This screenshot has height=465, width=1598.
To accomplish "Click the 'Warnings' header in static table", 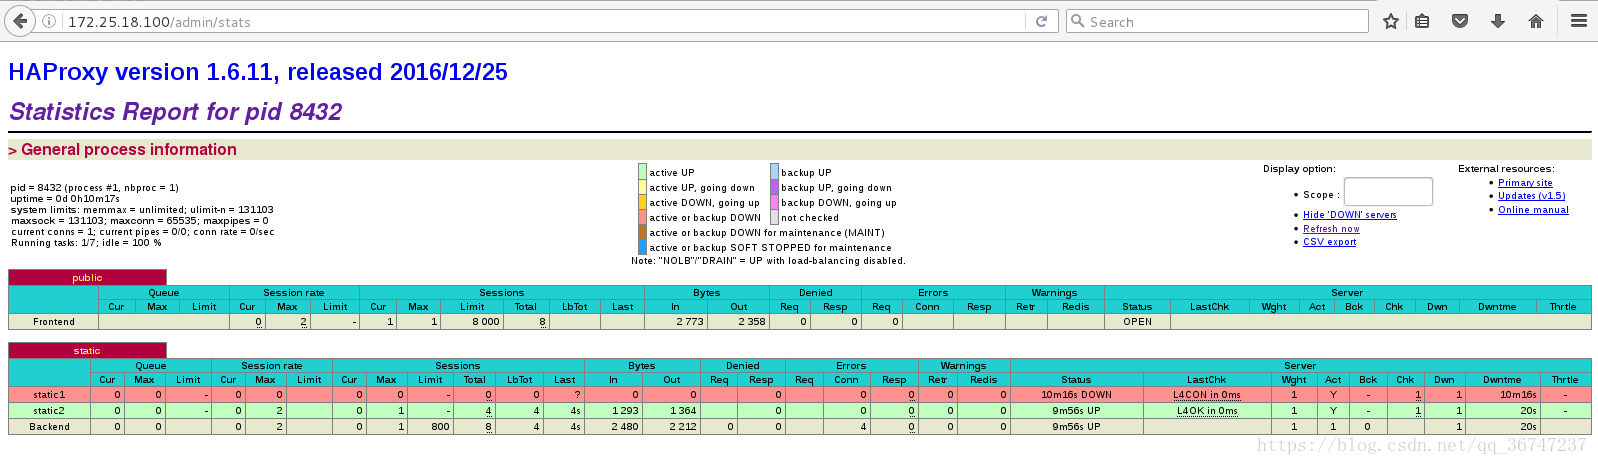I will (963, 366).
